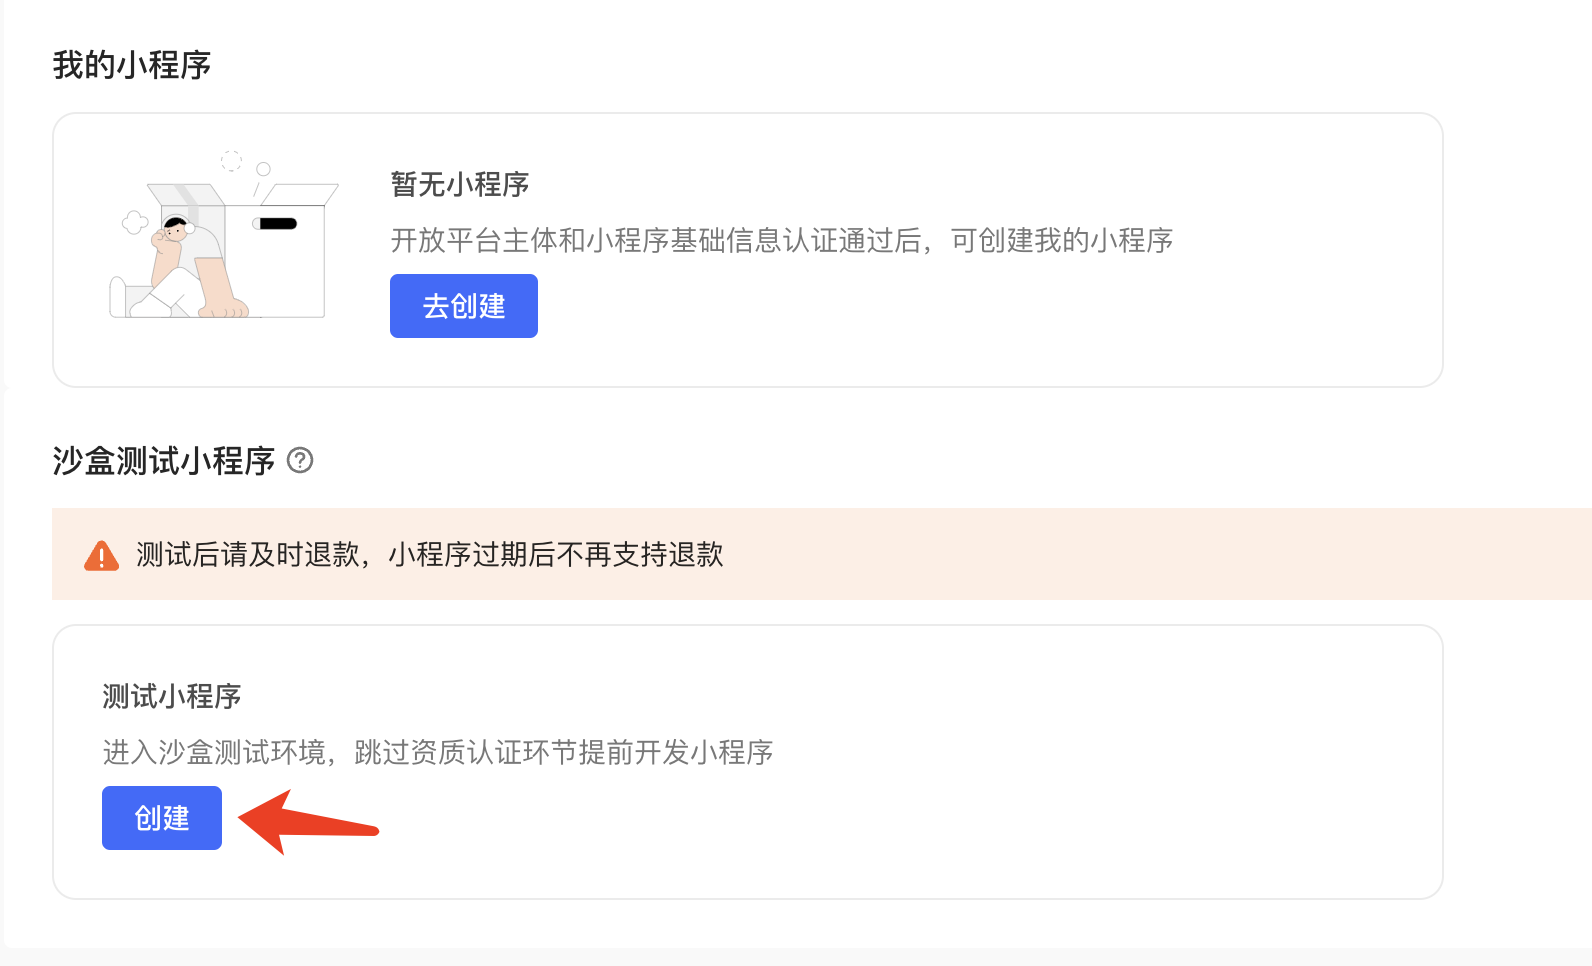Click the refund warning banner text

click(430, 555)
